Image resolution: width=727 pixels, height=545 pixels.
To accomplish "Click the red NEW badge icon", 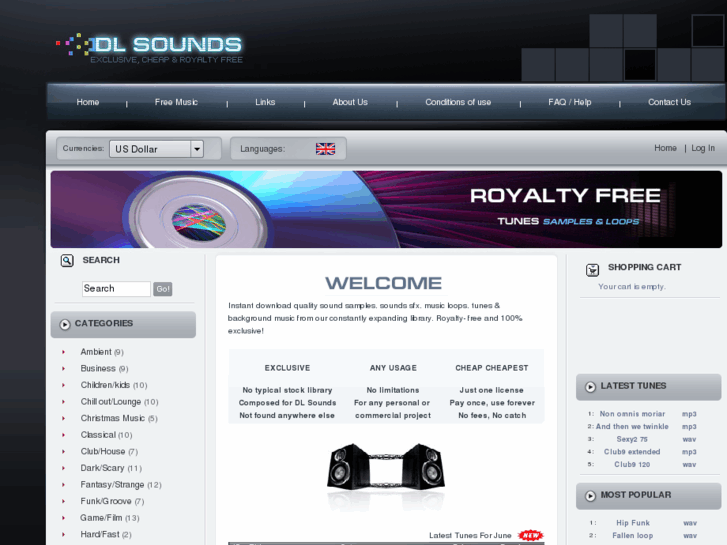I will (x=530, y=535).
